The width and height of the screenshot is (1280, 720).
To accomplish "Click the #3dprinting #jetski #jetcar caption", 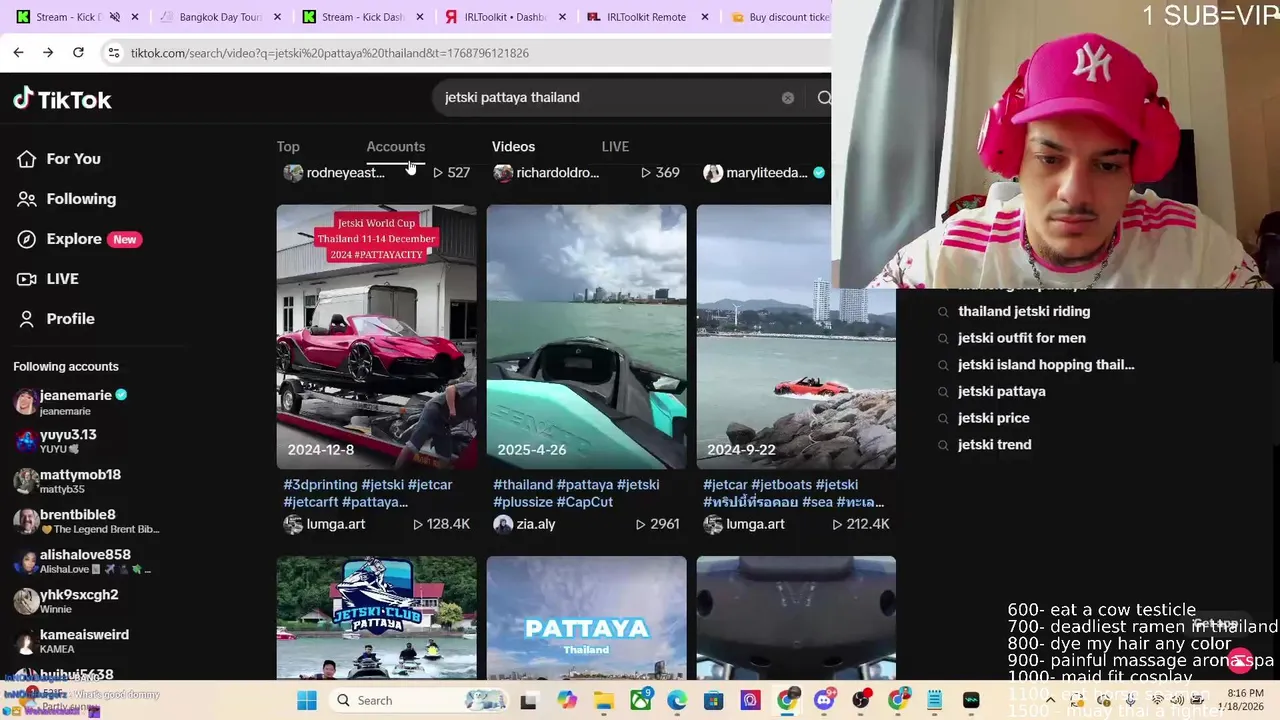I will [x=368, y=493].
